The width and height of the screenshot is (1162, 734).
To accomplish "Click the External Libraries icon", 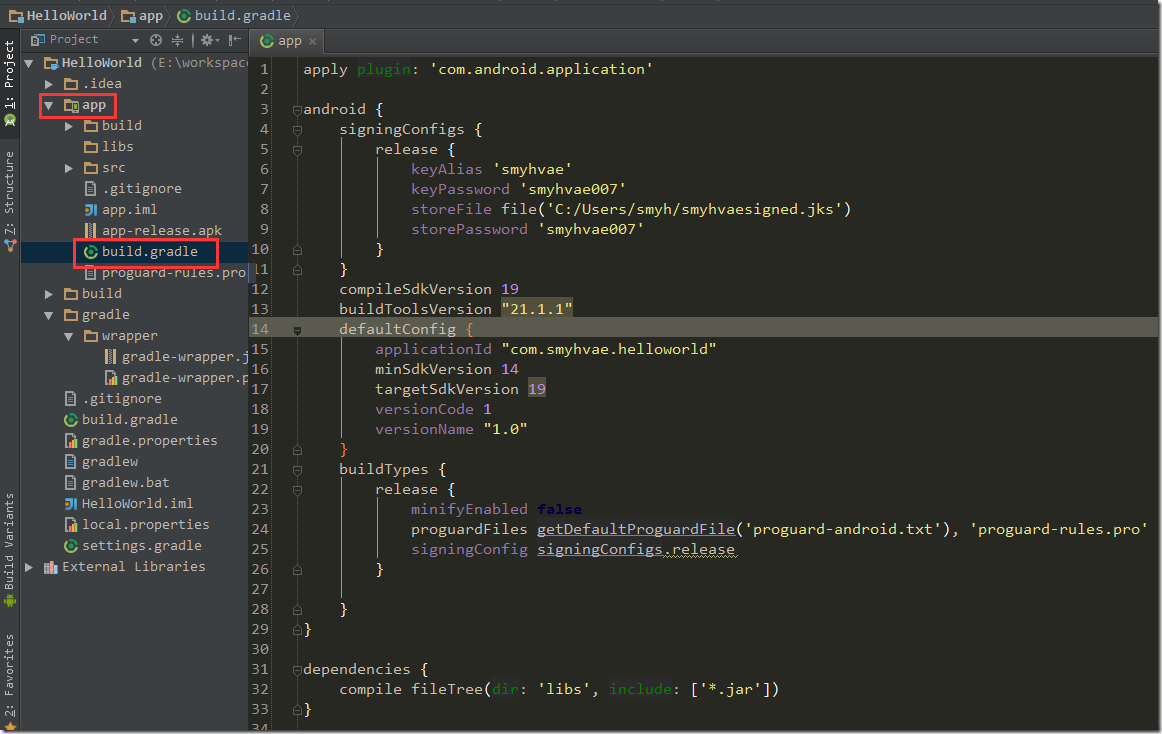I will pos(51,567).
